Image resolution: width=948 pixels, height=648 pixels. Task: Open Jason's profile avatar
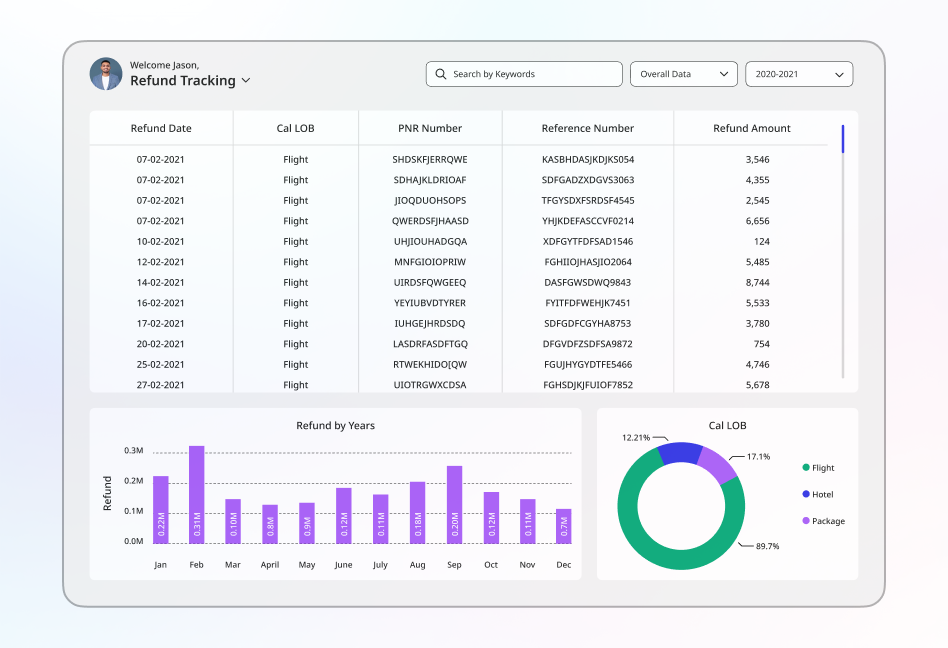tap(106, 74)
